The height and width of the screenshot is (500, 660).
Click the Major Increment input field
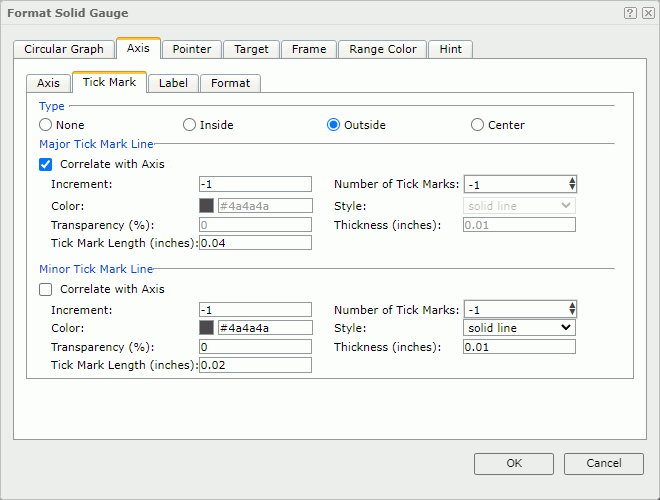coord(255,184)
